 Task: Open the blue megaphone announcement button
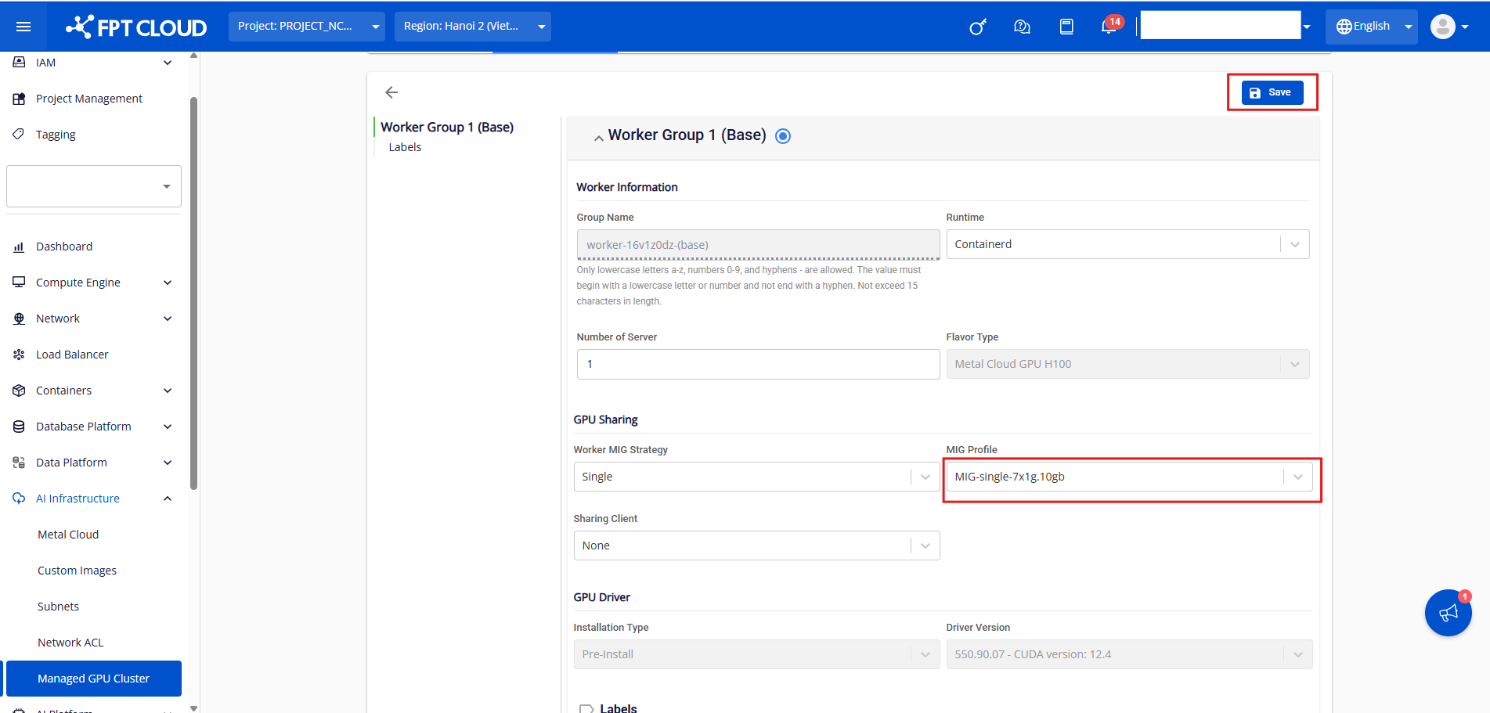(x=1448, y=612)
